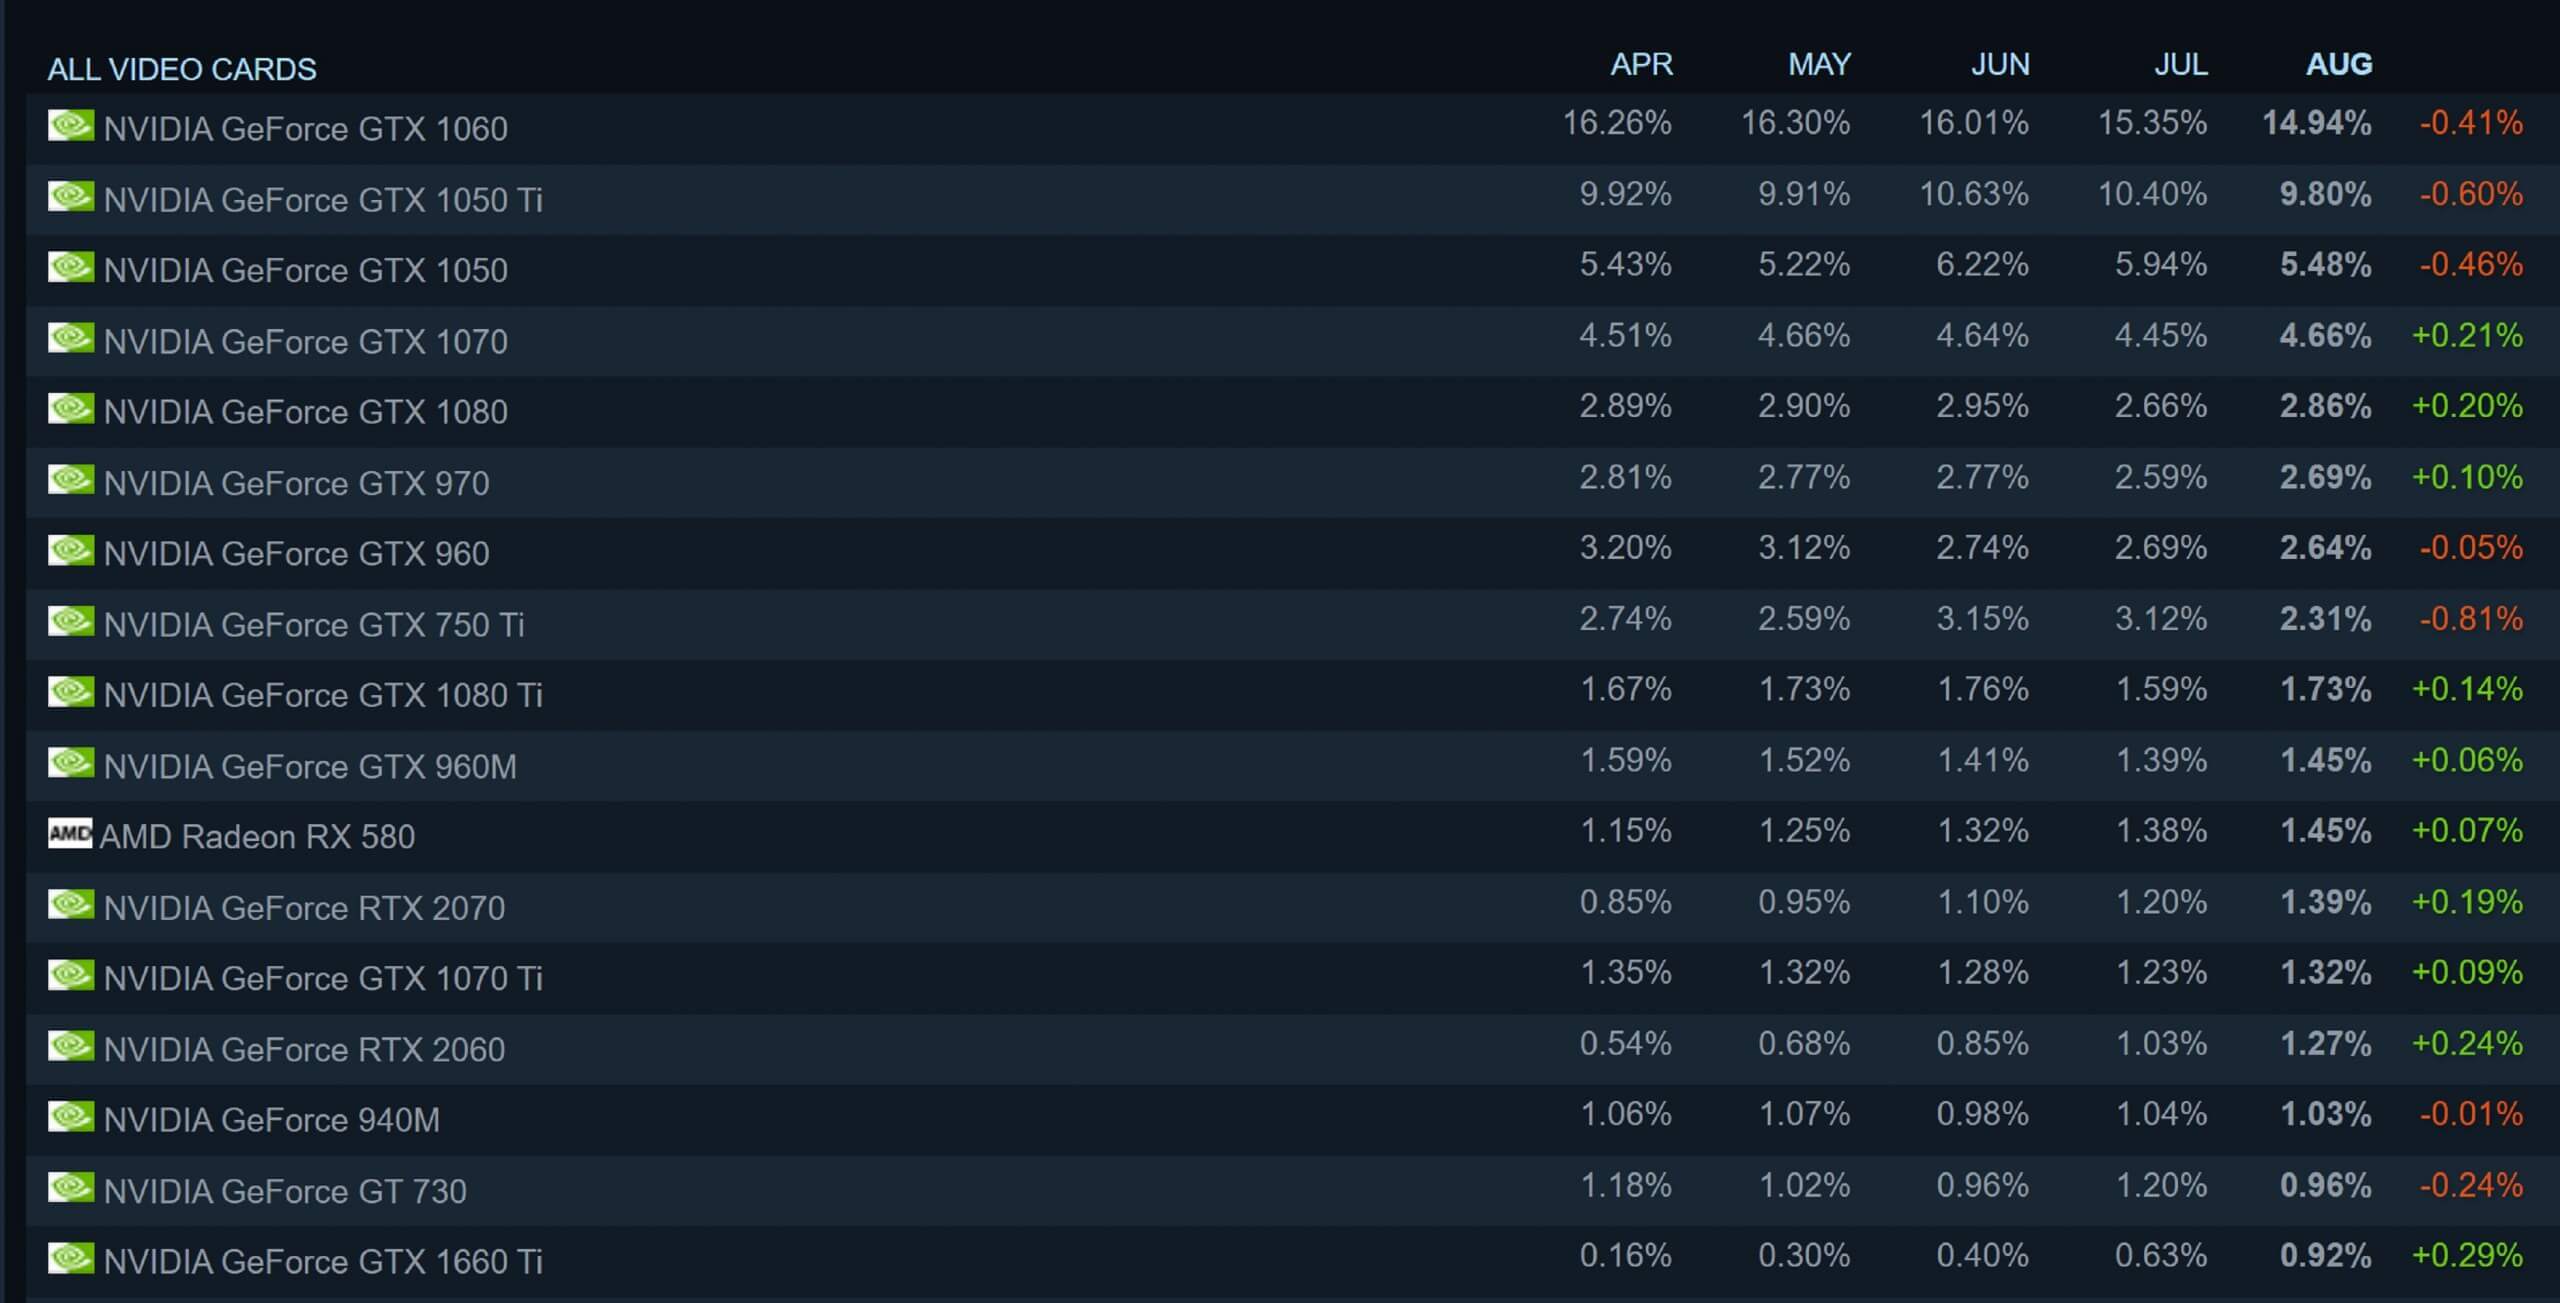Screen dimensions: 2560x1303
Task: Select the NVIDIA GeForce GTX 960M row
Action: (x=310, y=766)
